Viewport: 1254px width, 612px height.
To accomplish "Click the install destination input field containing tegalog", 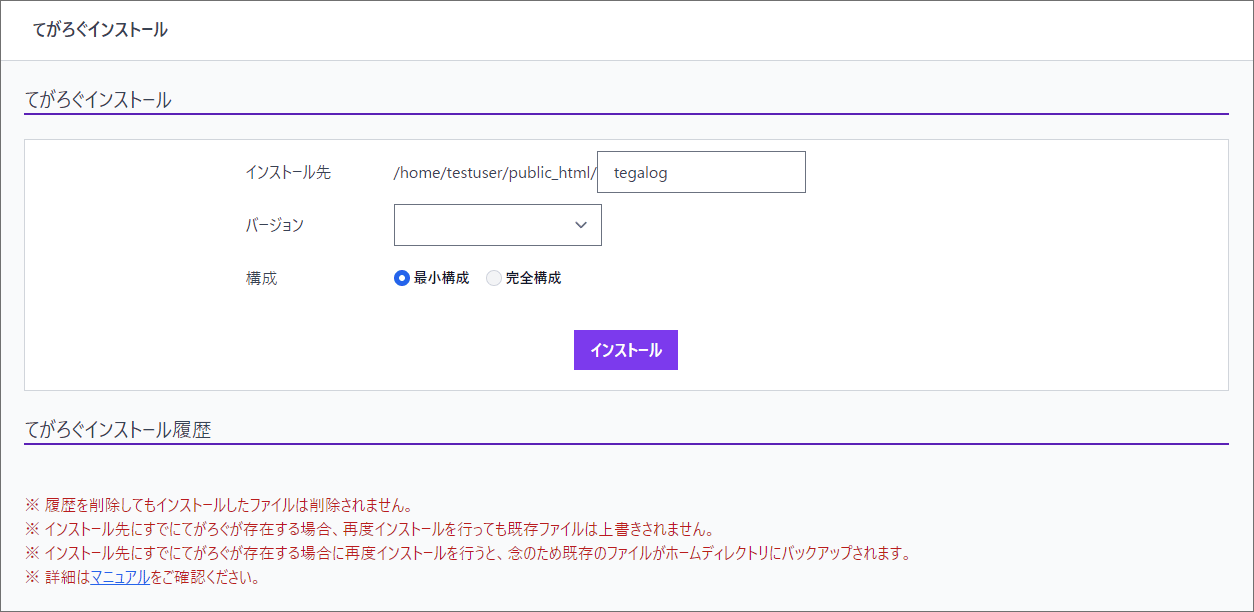I will 701,172.
